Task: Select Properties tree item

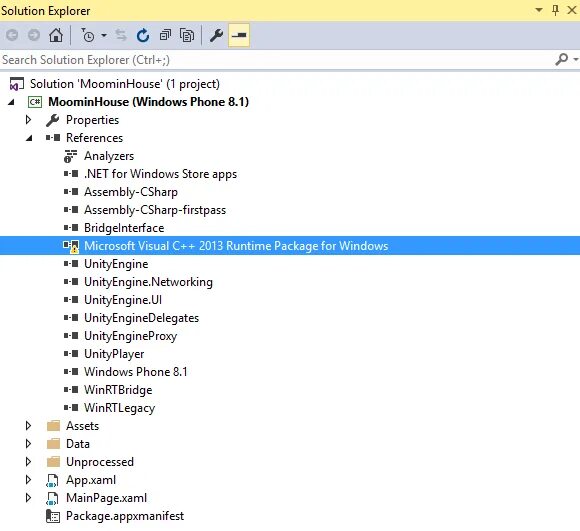Action: pyautogui.click(x=92, y=120)
